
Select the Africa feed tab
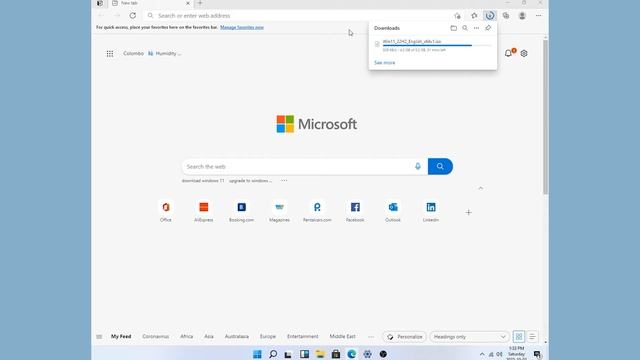[x=187, y=336]
